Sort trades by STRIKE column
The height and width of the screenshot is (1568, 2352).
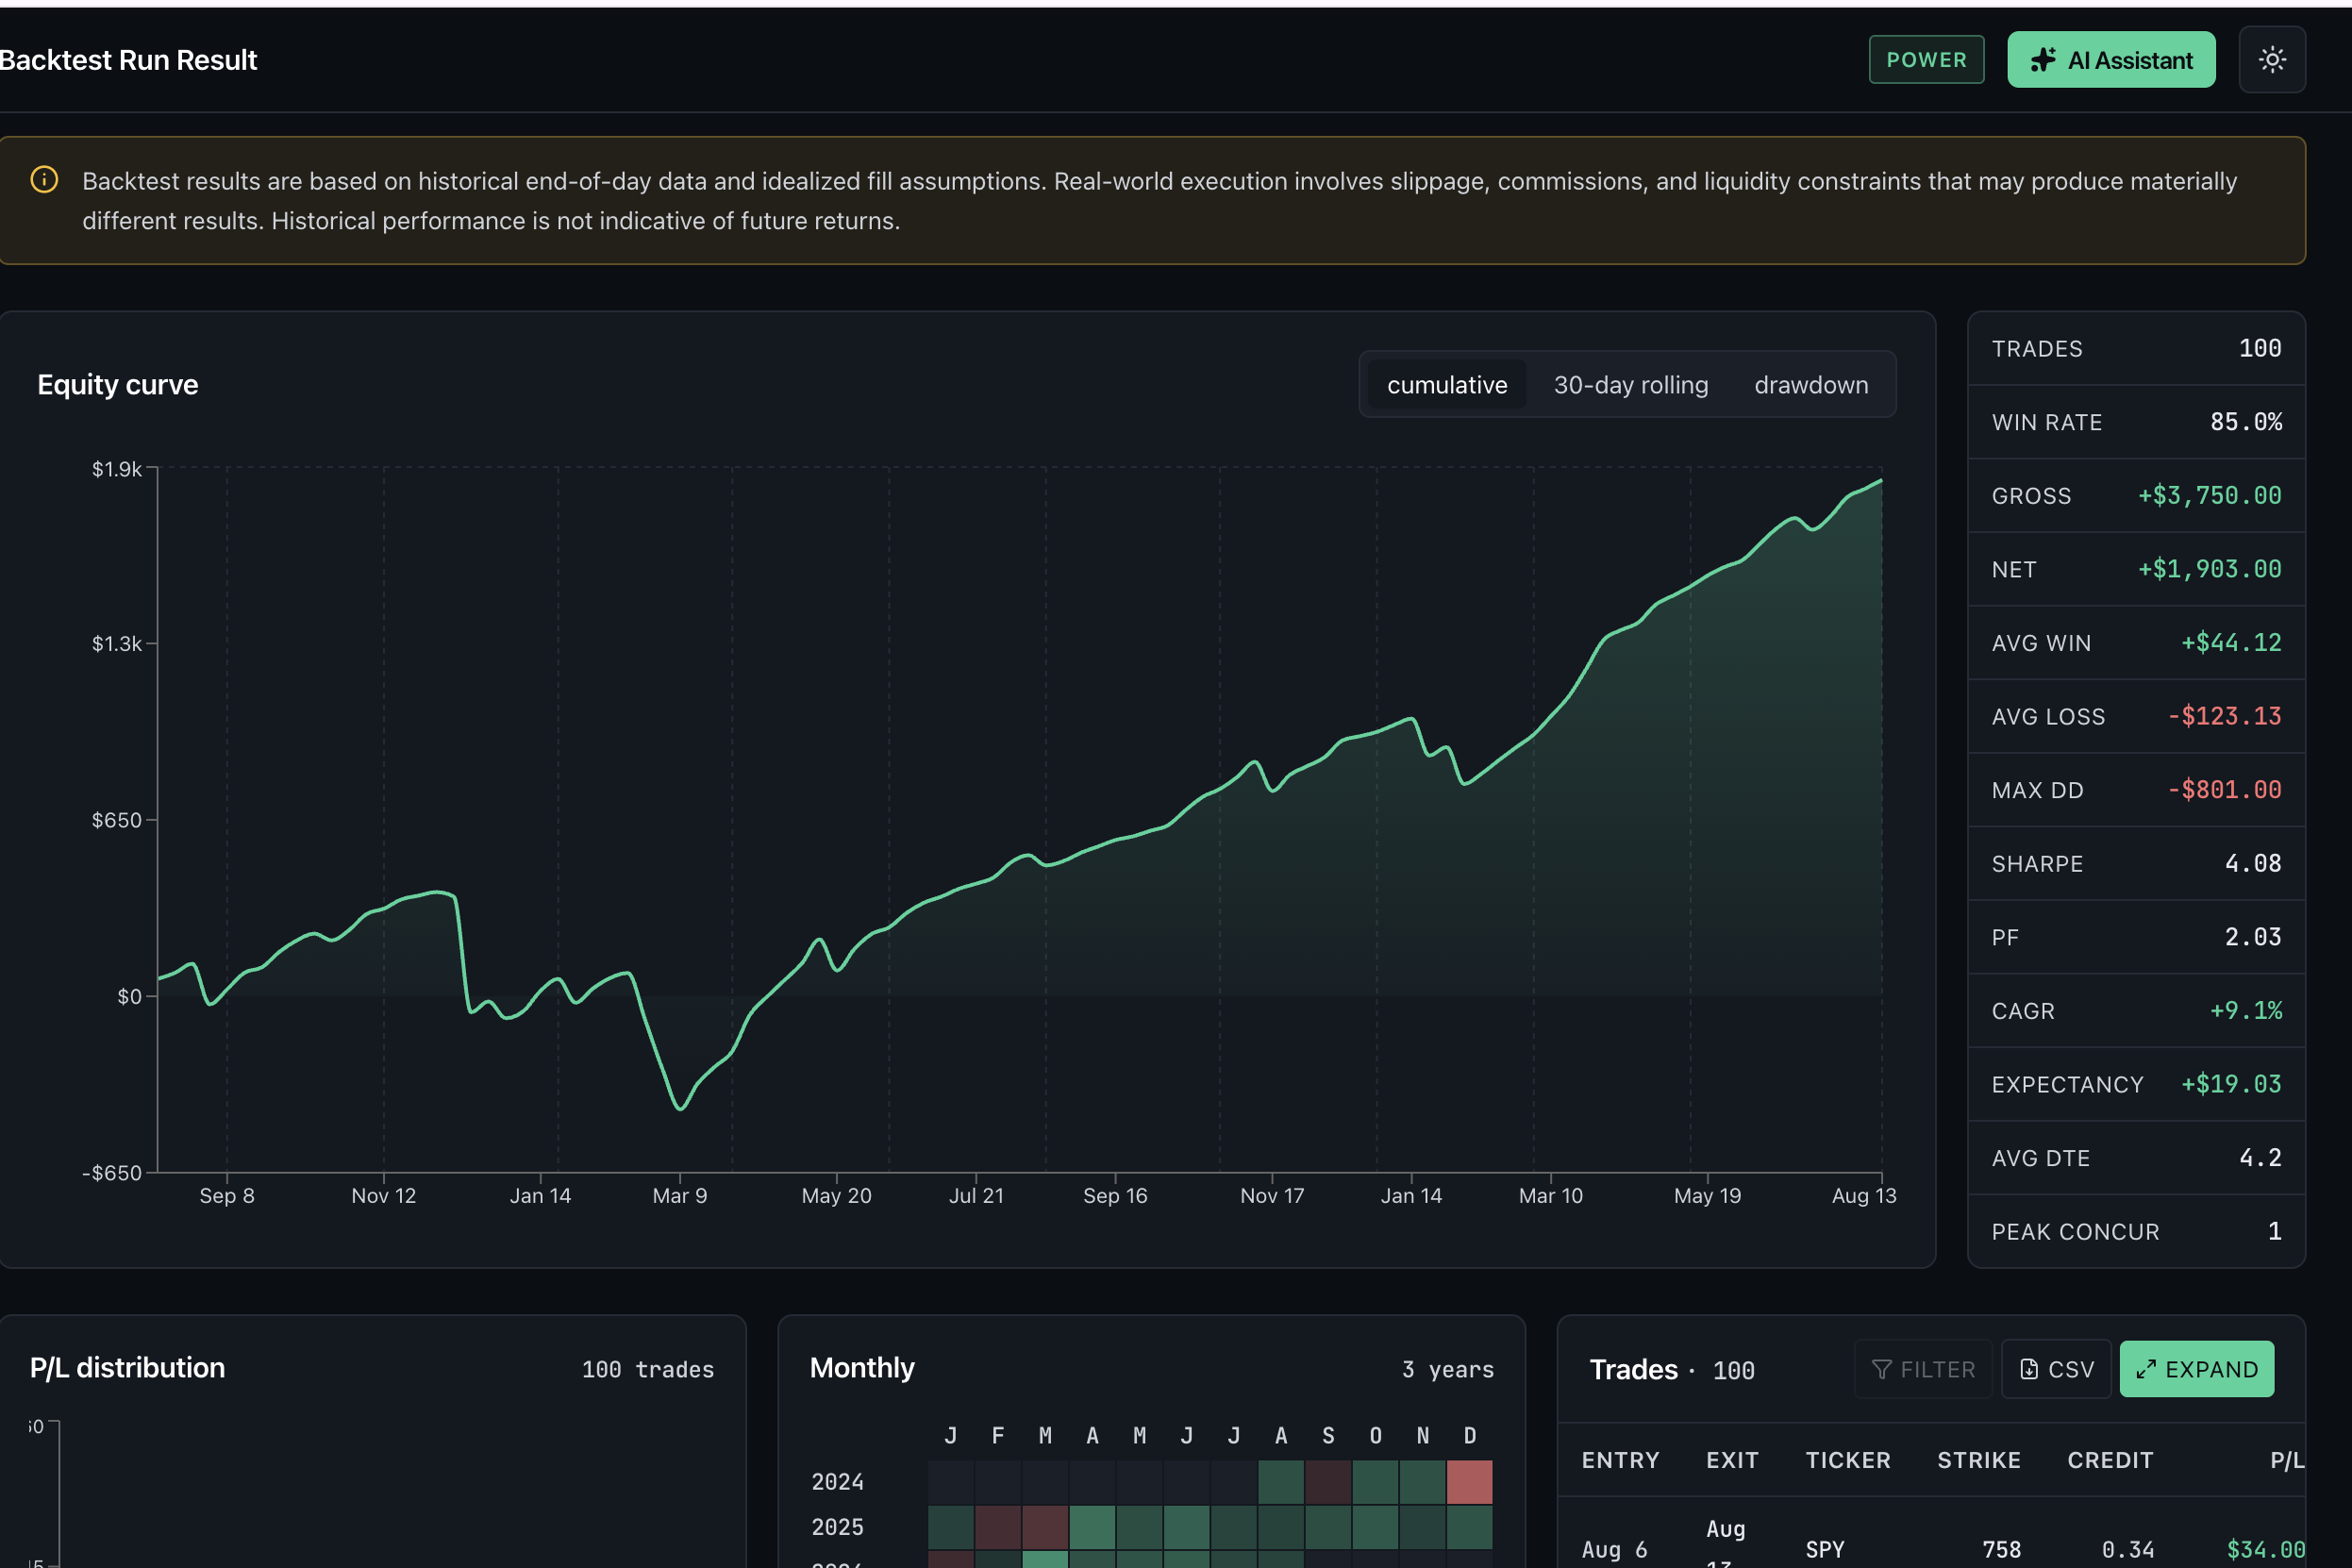[1979, 1460]
